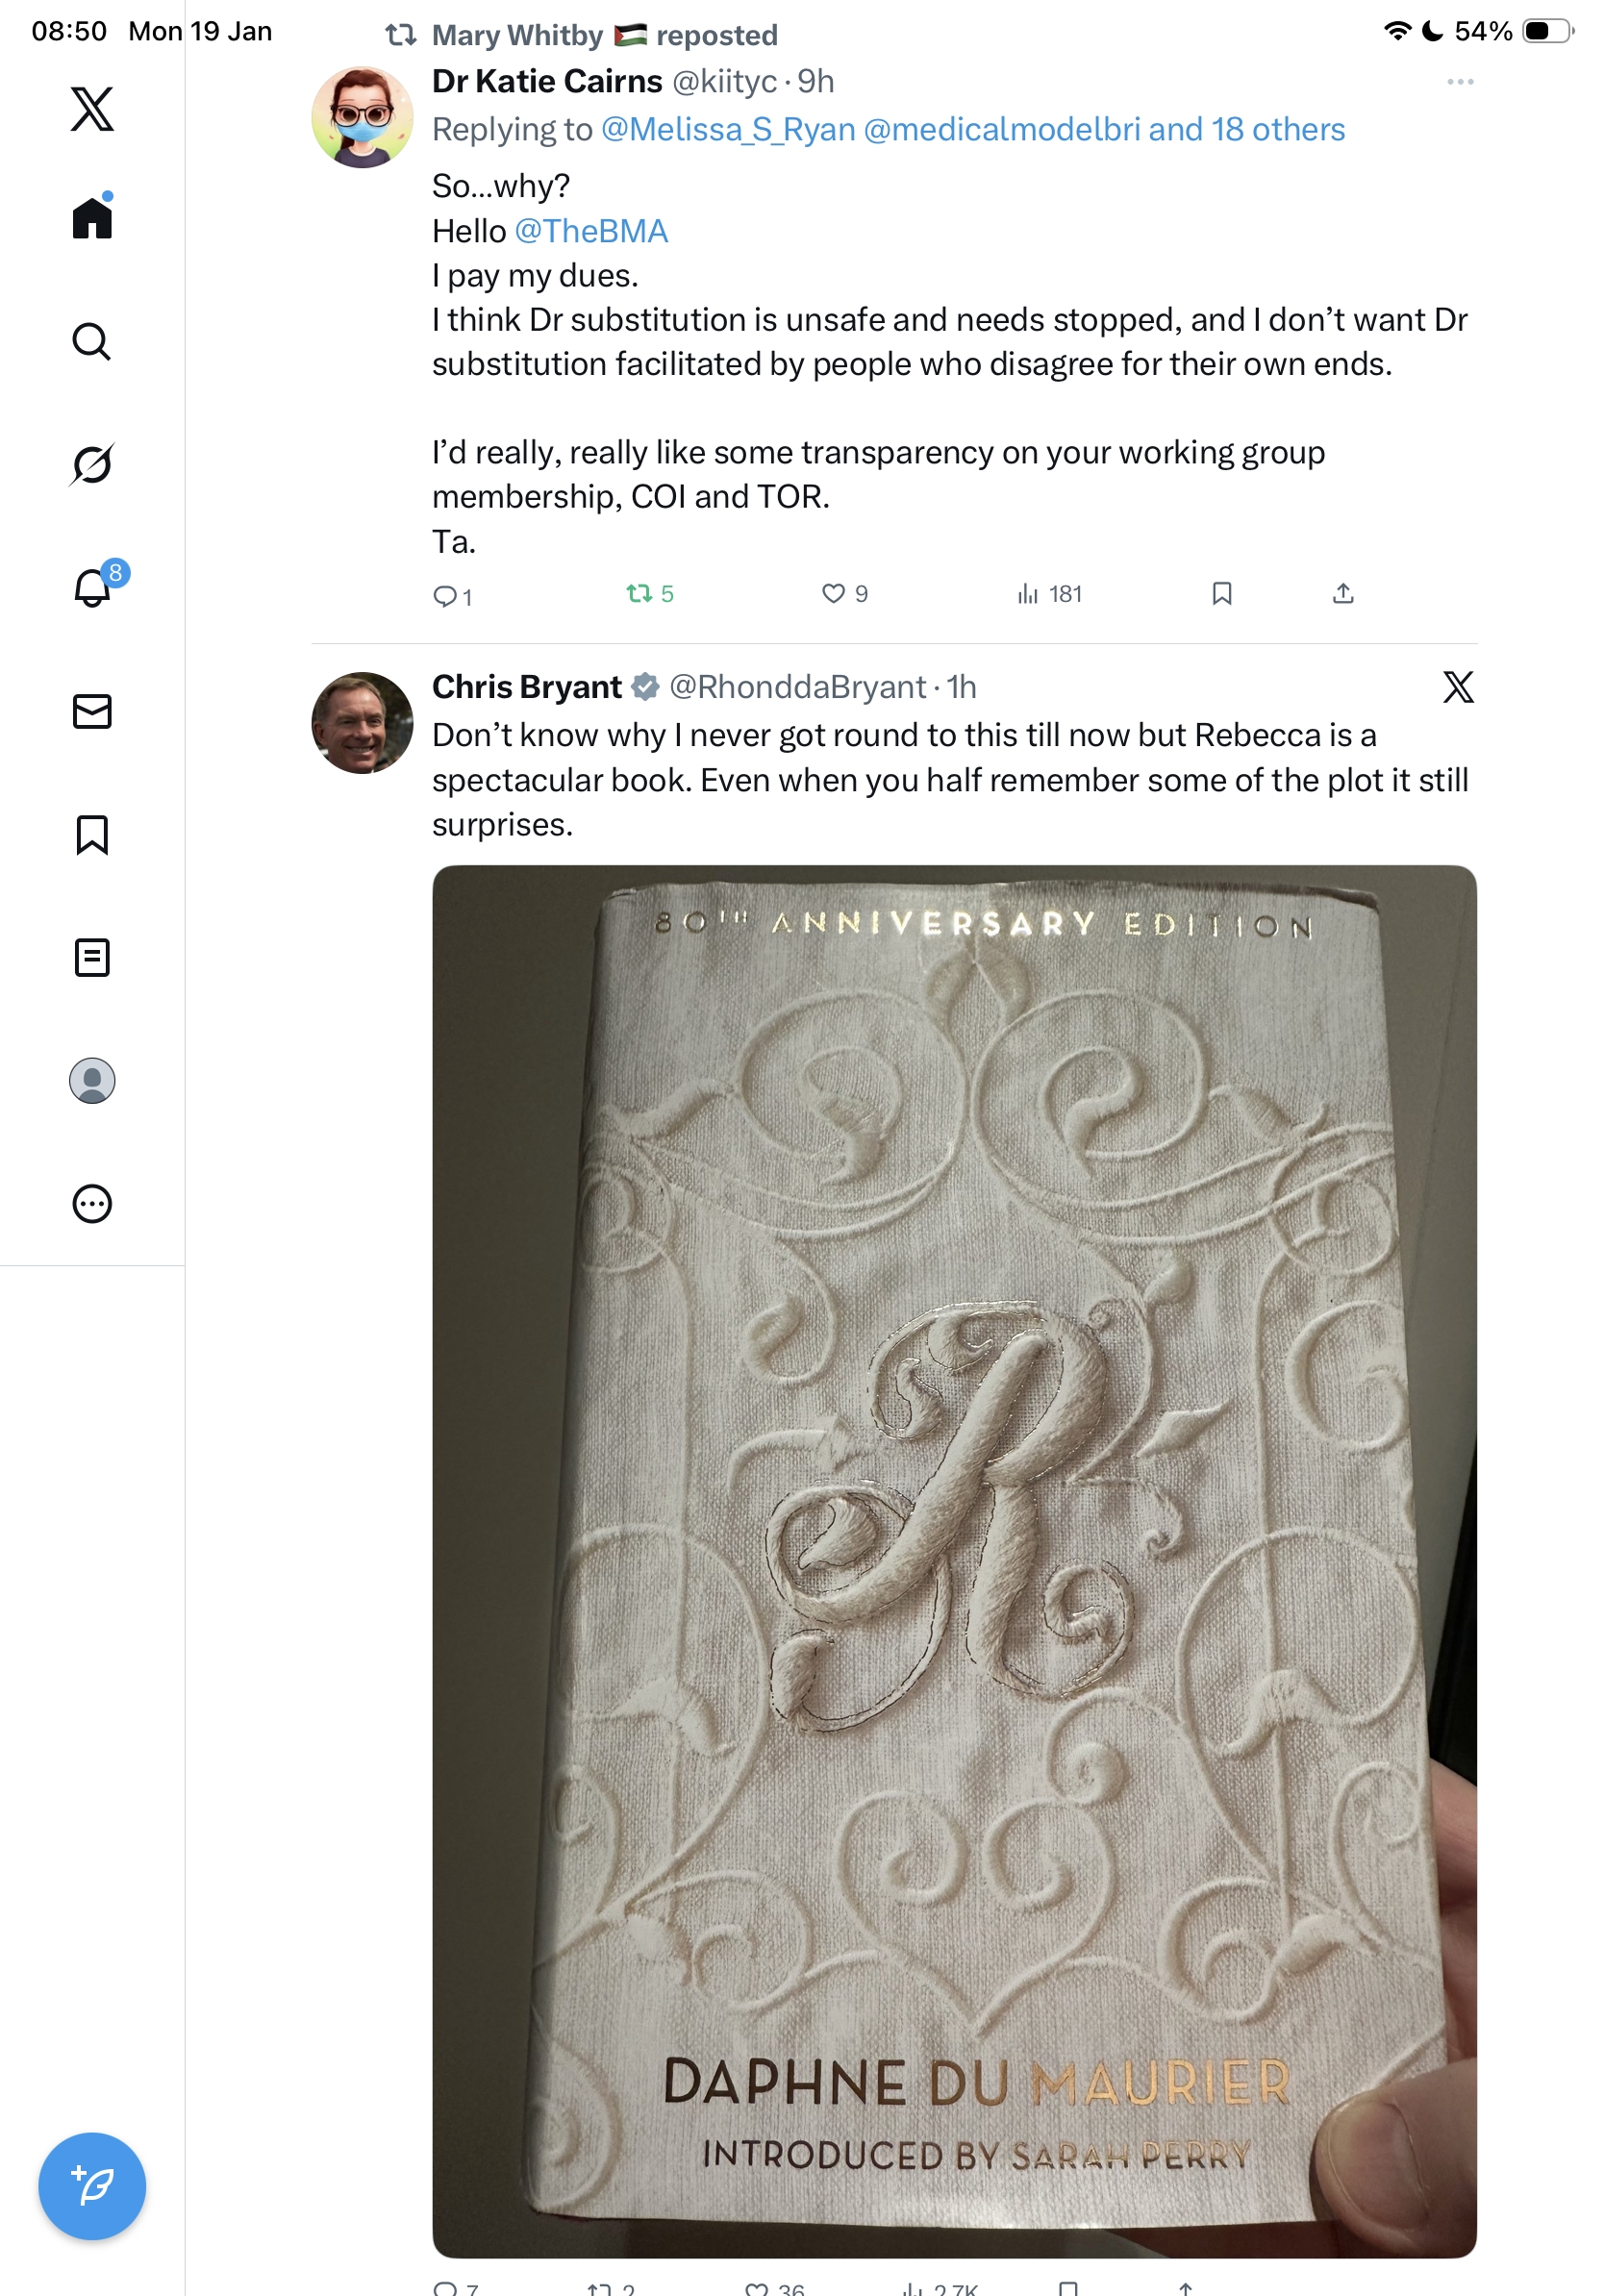The image size is (1604, 2296).
Task: Open the Grok icon on Chris Bryant's post
Action: coord(1457,687)
